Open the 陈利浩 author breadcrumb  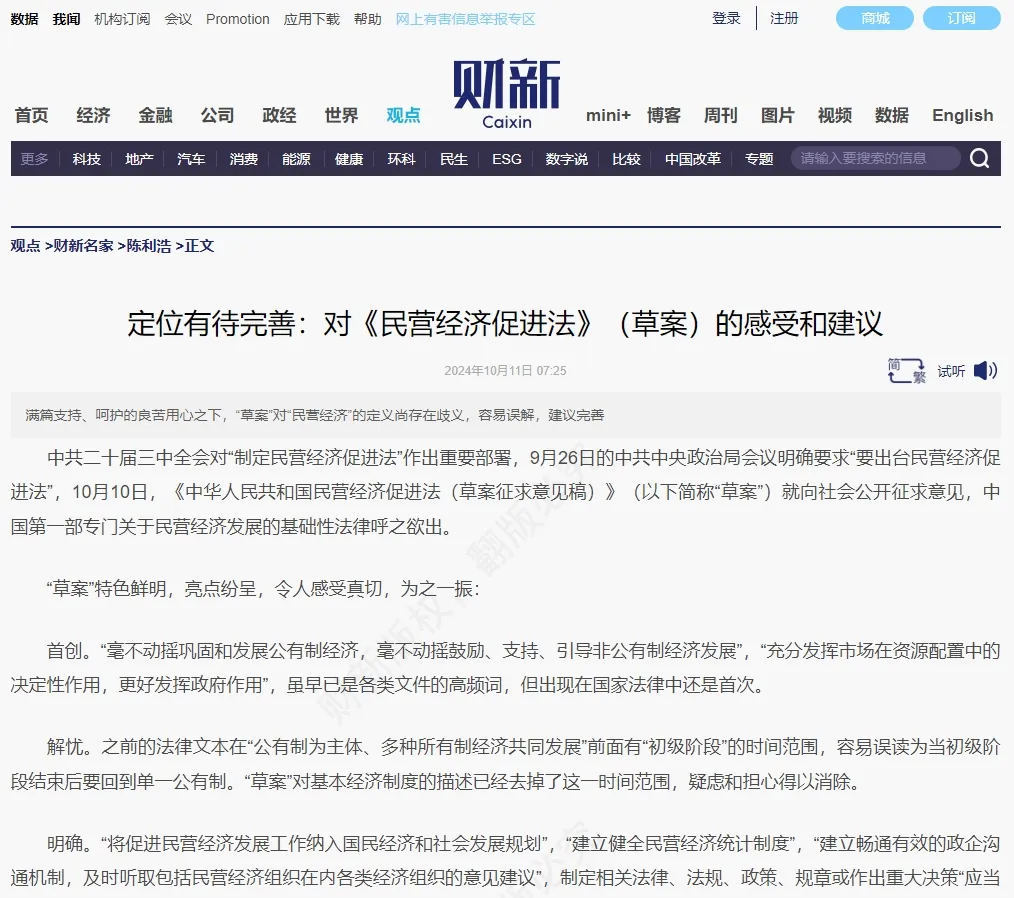(150, 246)
